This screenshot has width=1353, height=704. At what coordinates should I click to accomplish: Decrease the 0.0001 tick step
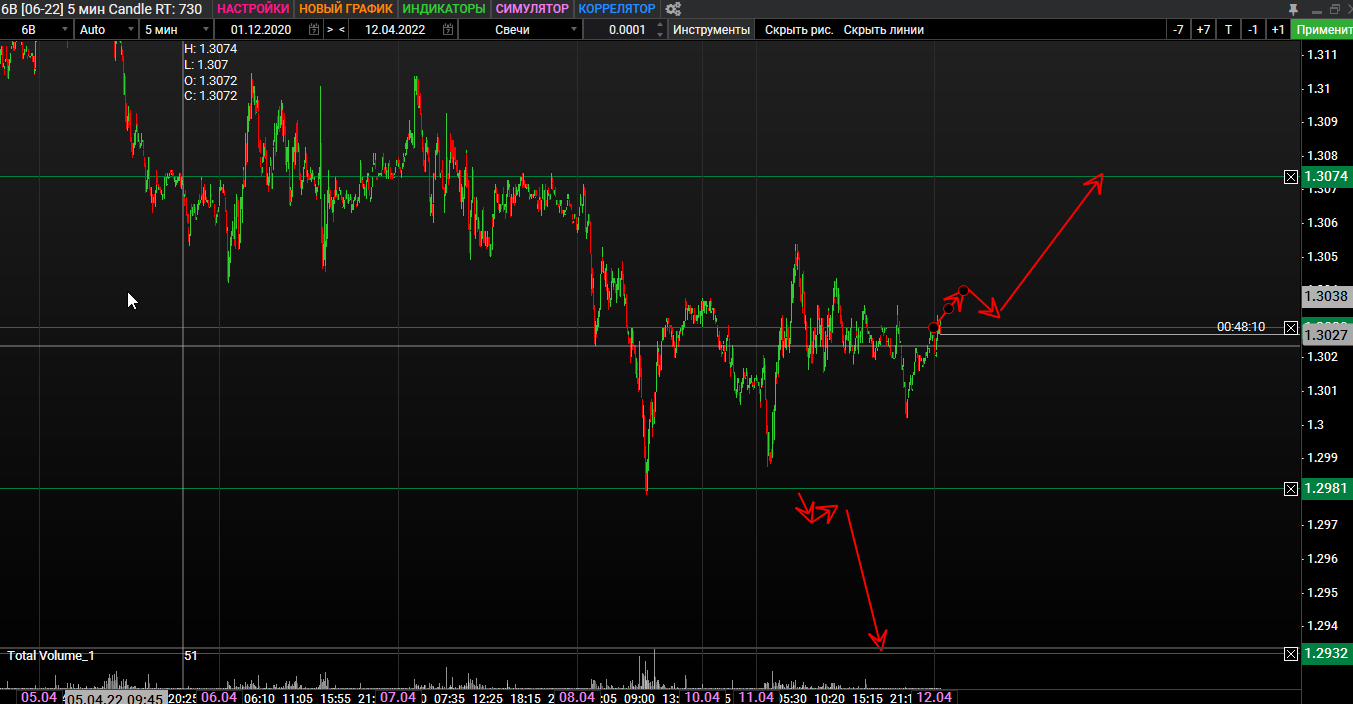click(659, 34)
